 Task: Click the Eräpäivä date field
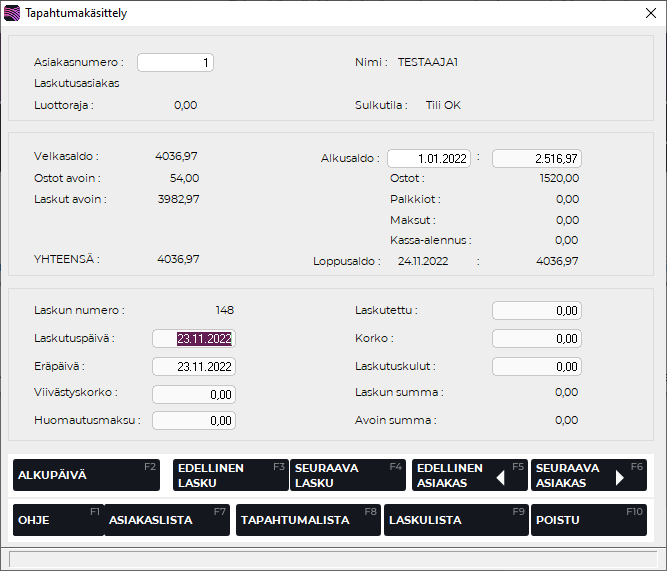tap(194, 366)
